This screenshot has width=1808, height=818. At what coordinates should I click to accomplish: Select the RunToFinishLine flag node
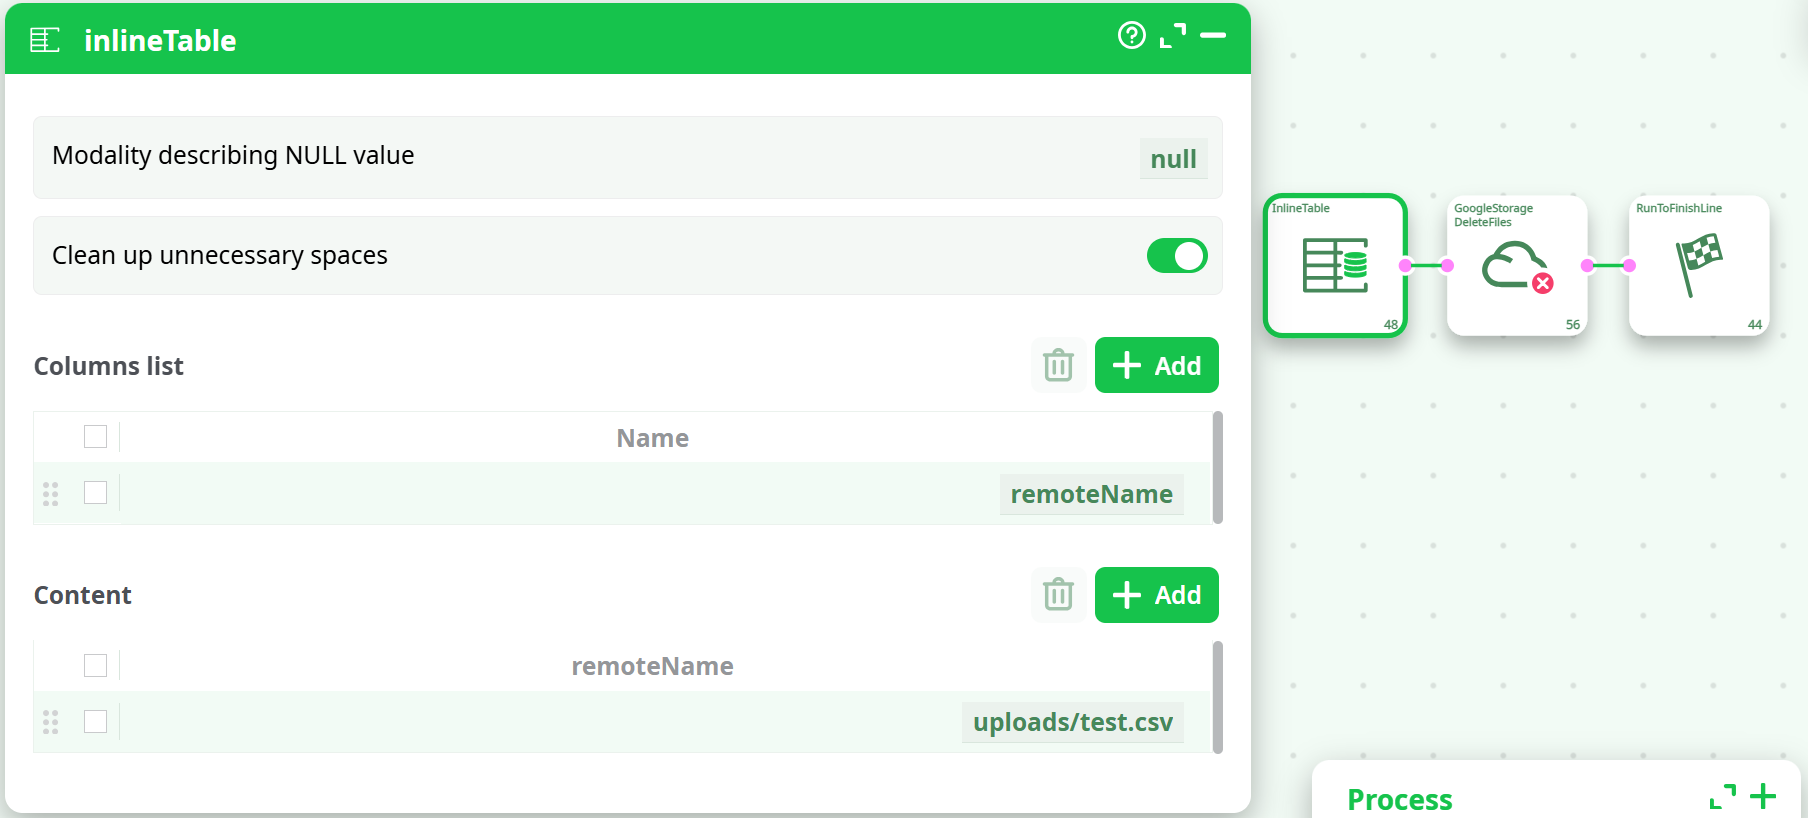click(1698, 266)
